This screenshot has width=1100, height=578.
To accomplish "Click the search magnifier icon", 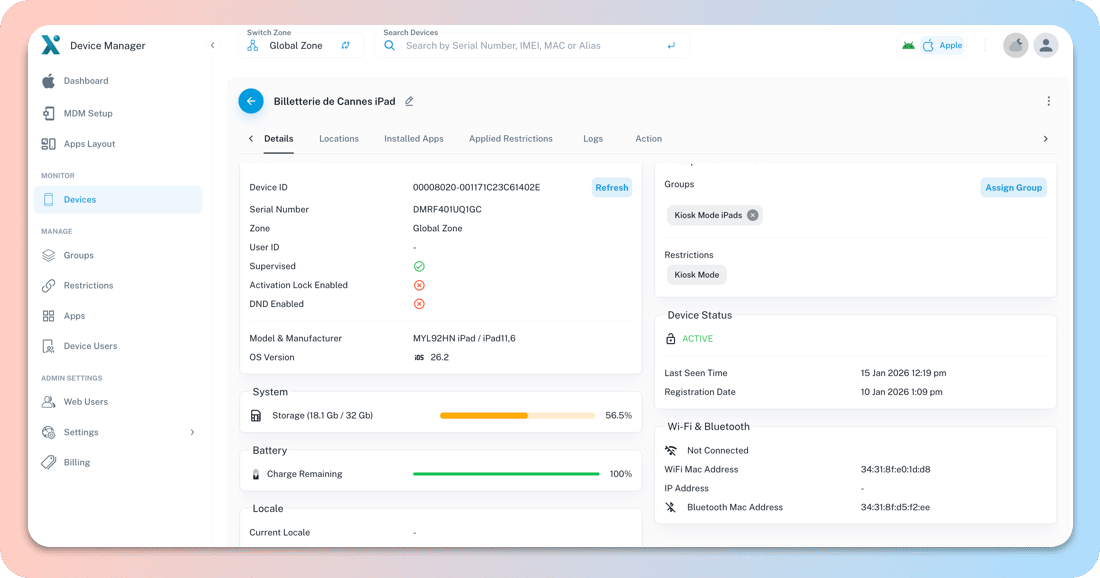I will (390, 45).
